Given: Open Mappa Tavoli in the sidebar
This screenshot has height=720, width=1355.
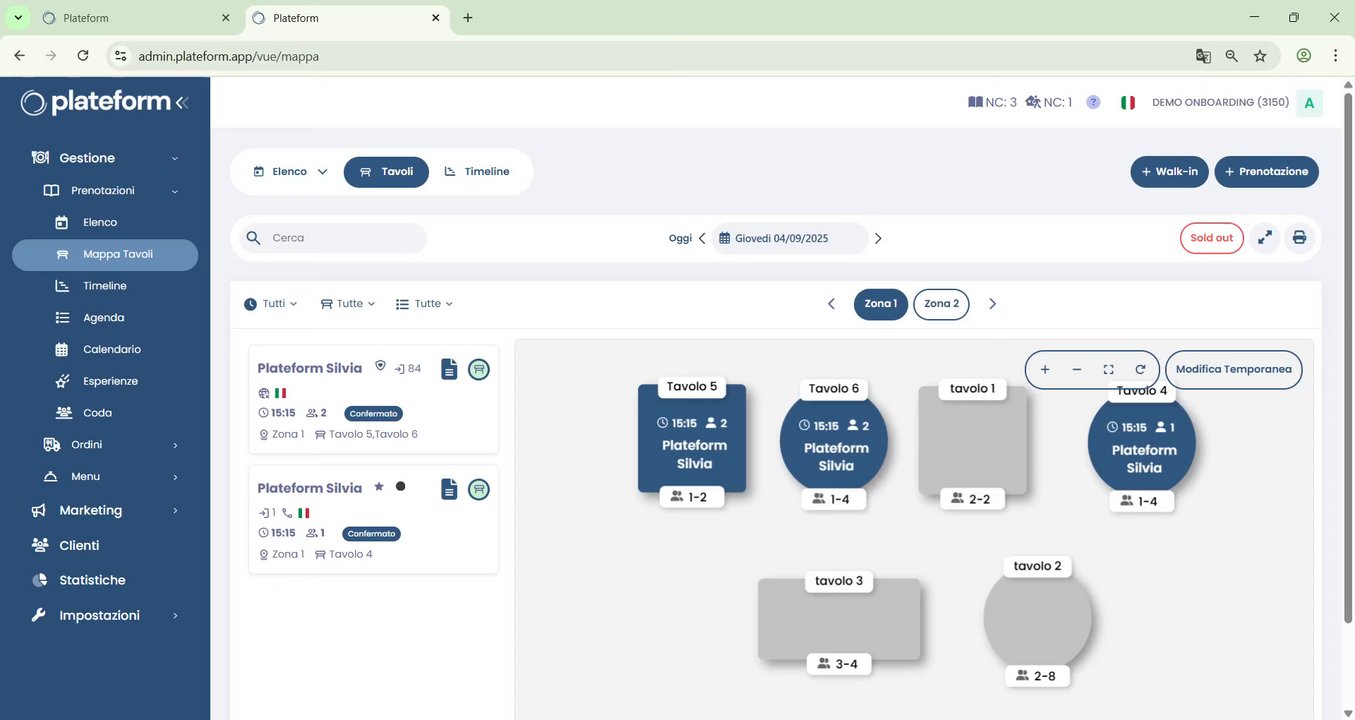Looking at the screenshot, I should 105,255.
